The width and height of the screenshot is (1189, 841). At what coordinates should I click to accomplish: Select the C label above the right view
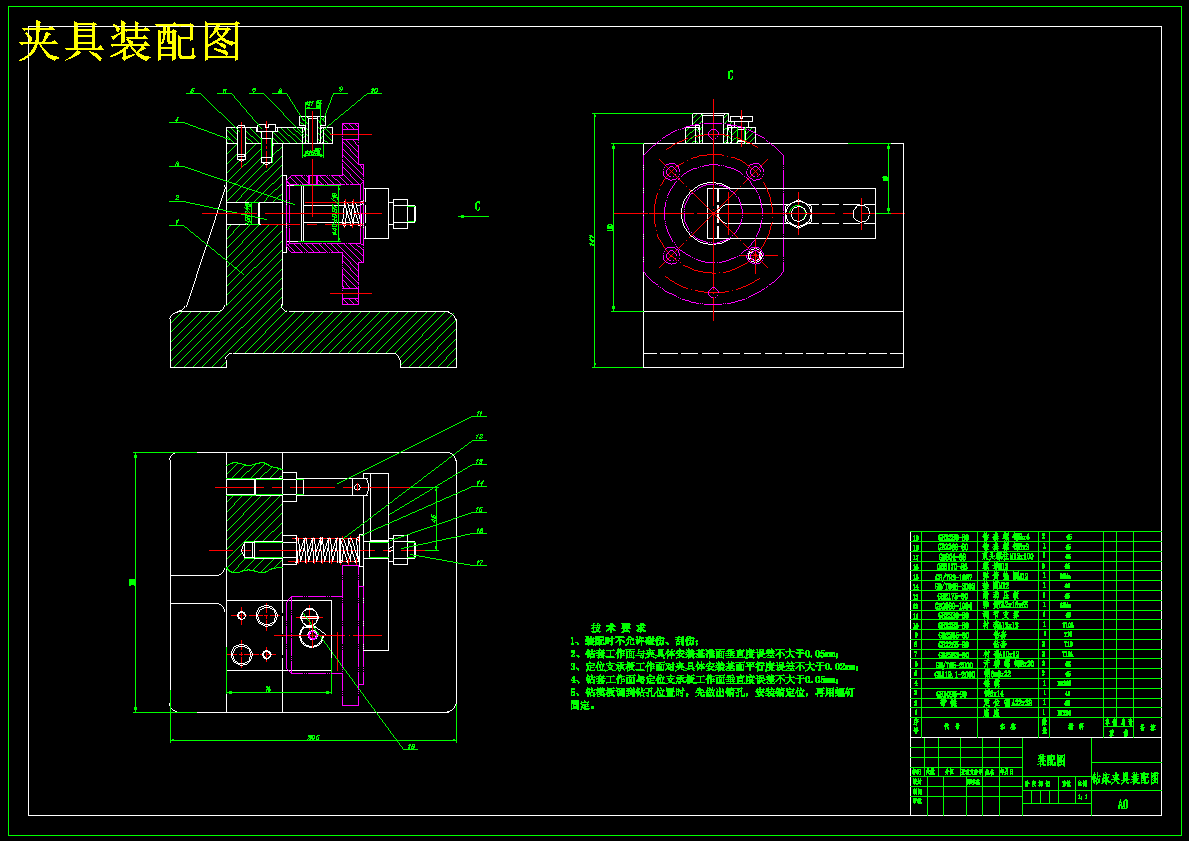[730, 75]
